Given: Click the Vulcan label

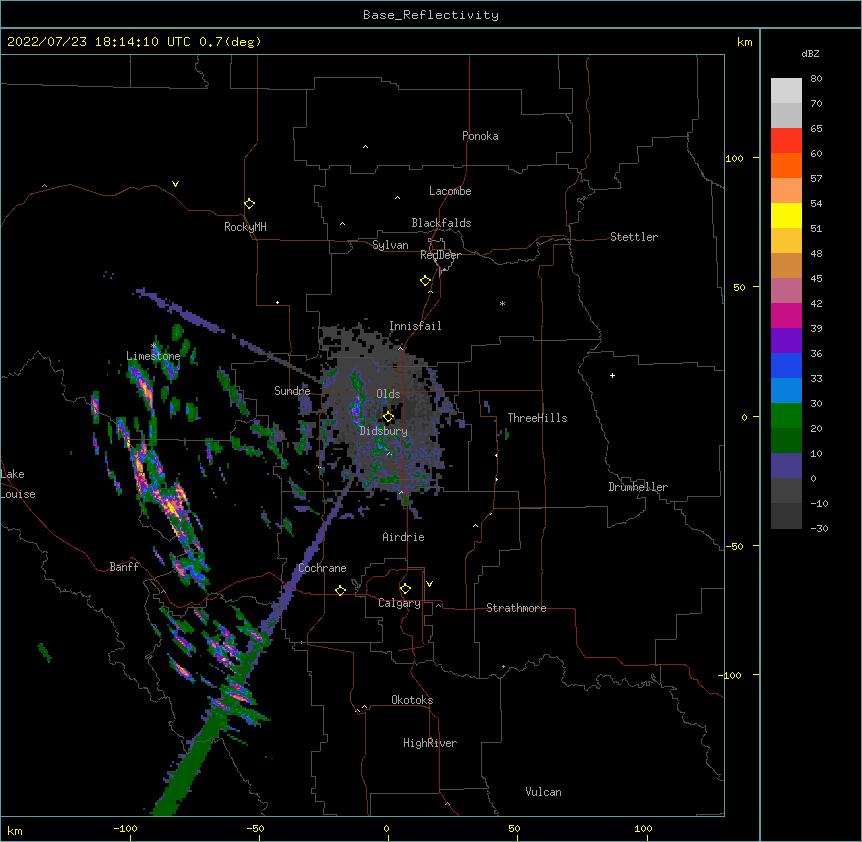Looking at the screenshot, I should (x=543, y=792).
